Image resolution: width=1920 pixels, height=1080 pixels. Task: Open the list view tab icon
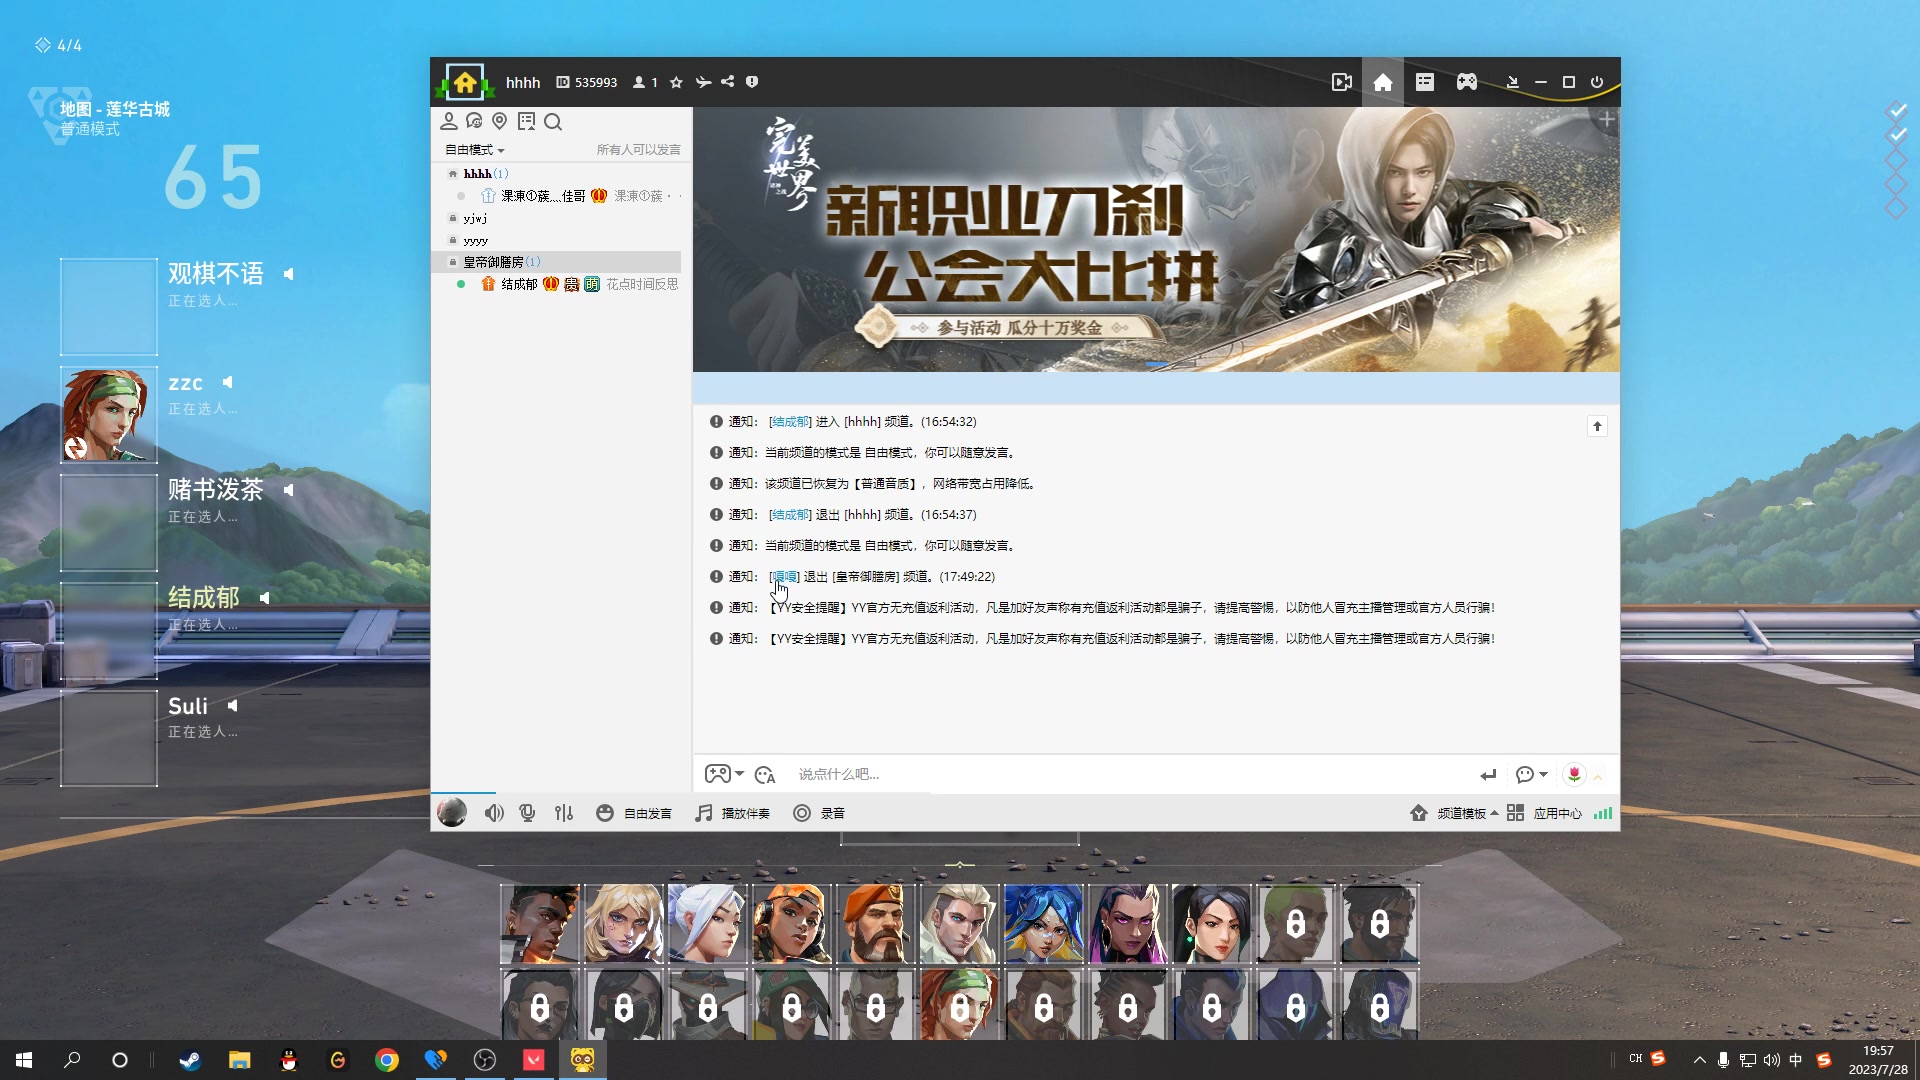click(x=1425, y=82)
